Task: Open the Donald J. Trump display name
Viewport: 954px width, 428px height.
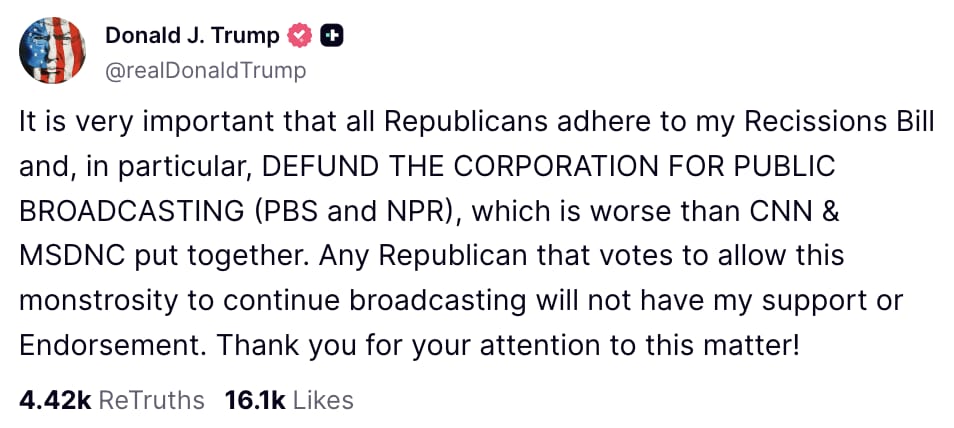Action: click(x=192, y=36)
